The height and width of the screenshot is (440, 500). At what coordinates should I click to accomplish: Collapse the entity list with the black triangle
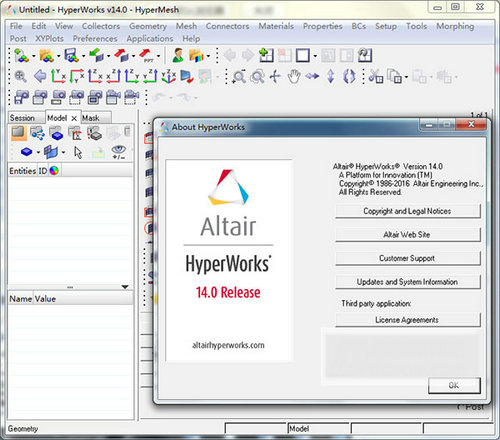(x=125, y=287)
